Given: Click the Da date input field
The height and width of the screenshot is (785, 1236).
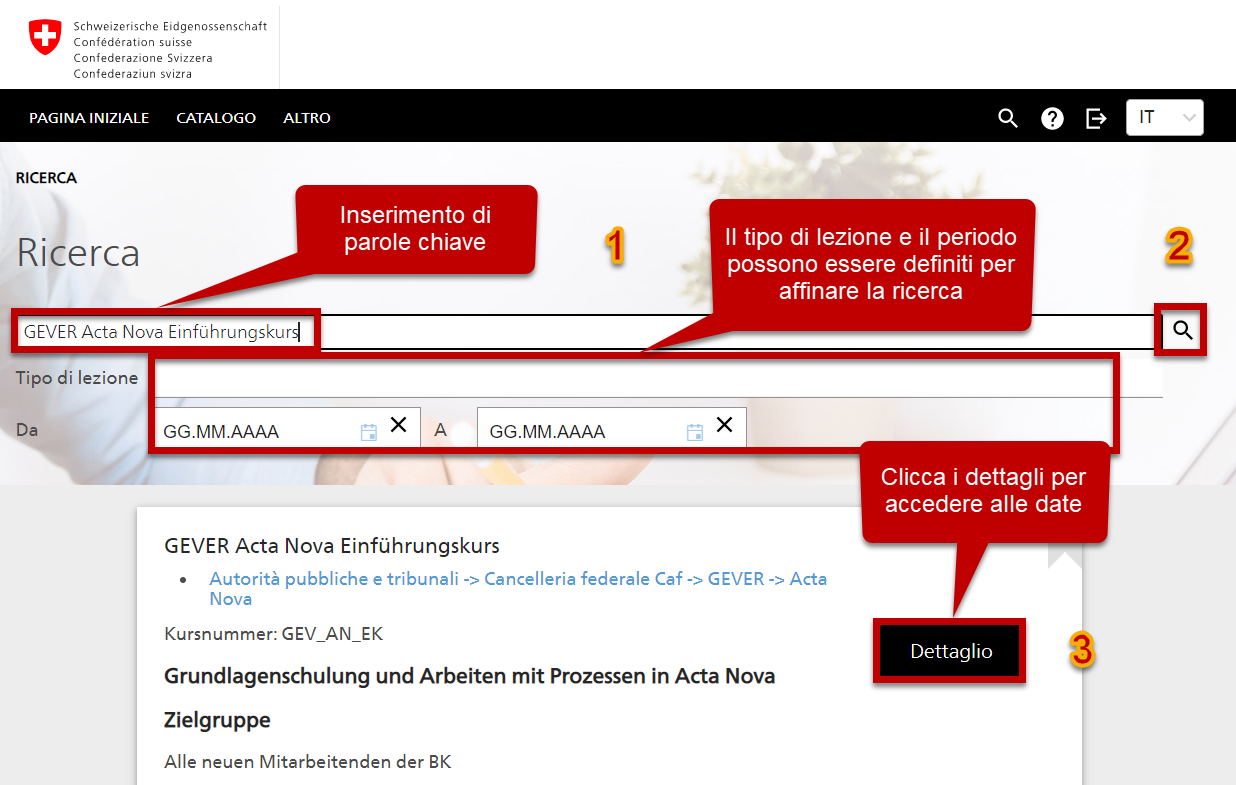Looking at the screenshot, I should coord(288,431).
